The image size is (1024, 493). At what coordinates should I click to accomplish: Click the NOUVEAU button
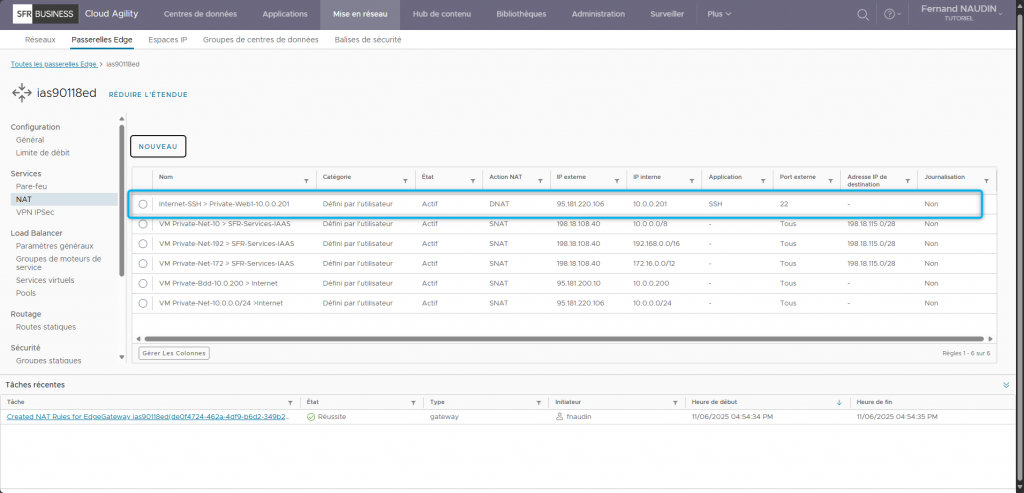pos(158,146)
